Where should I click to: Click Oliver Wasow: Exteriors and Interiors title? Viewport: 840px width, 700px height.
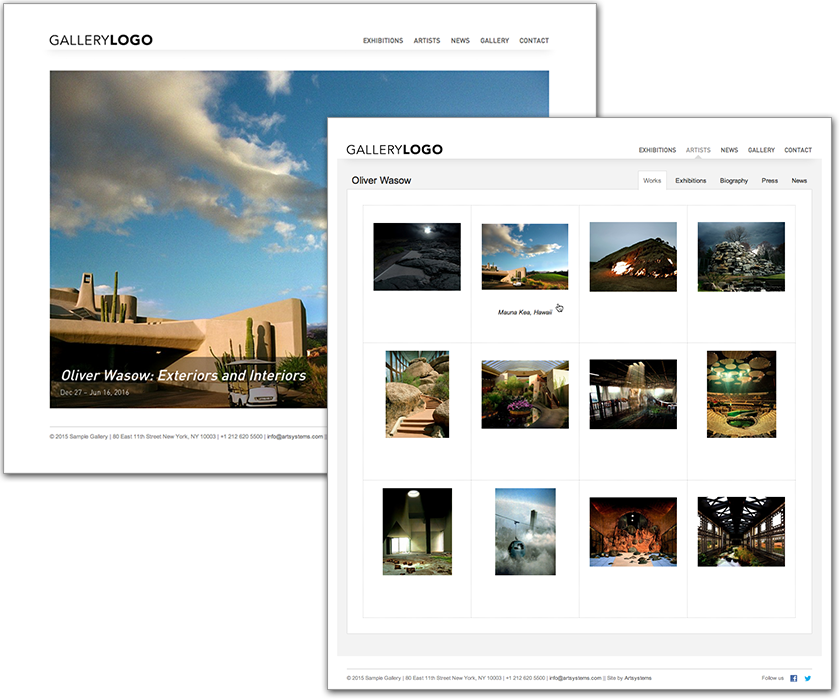click(x=183, y=375)
